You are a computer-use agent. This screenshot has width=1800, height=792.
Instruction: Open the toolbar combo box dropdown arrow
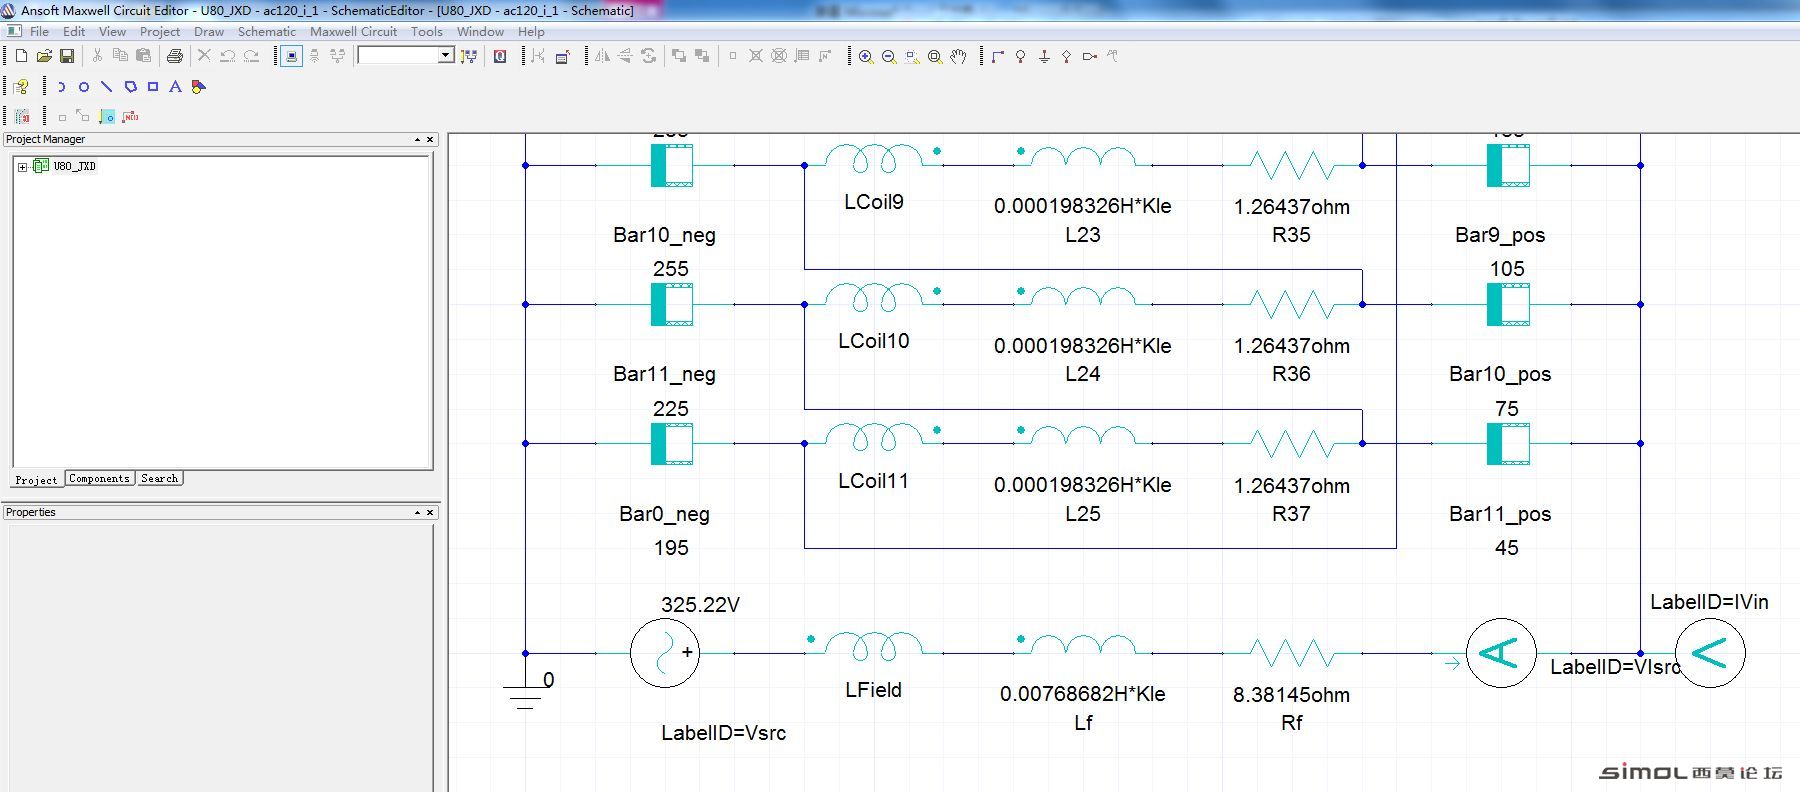click(x=446, y=56)
